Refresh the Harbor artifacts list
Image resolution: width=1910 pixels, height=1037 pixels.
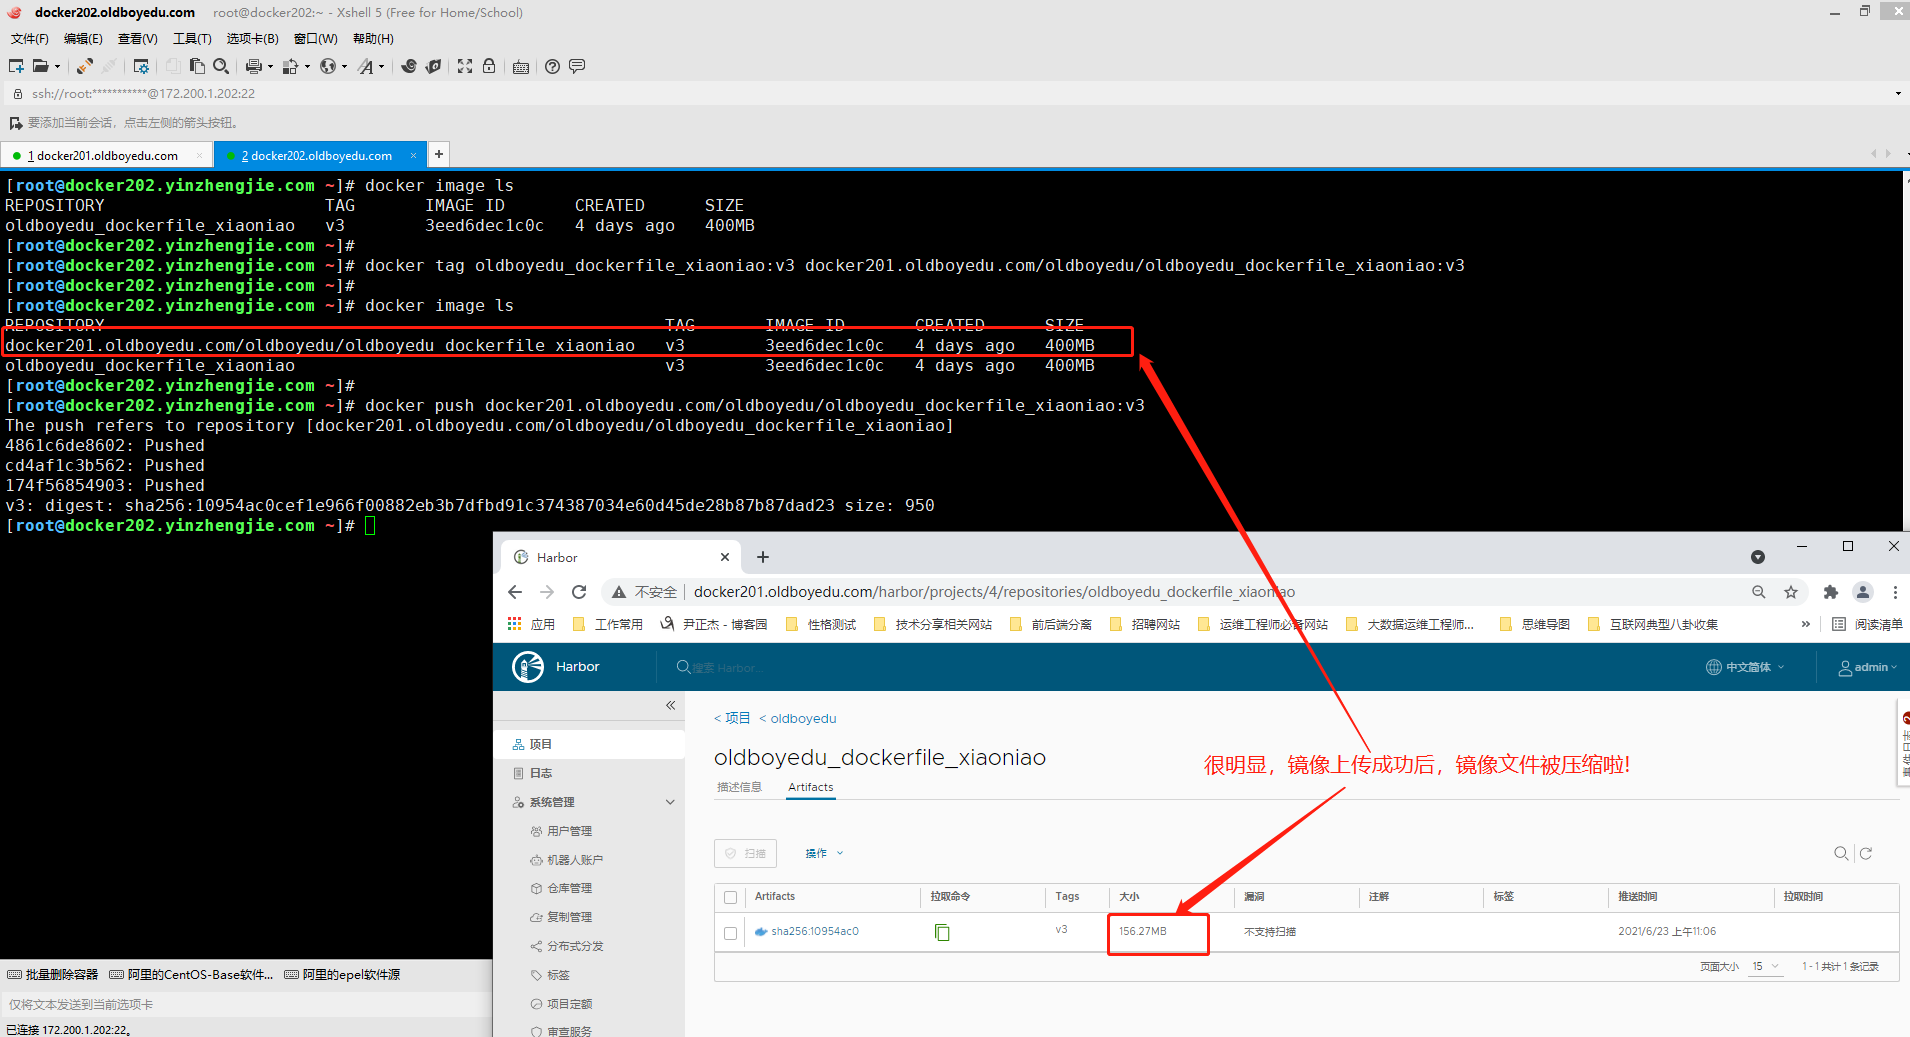point(1865,853)
